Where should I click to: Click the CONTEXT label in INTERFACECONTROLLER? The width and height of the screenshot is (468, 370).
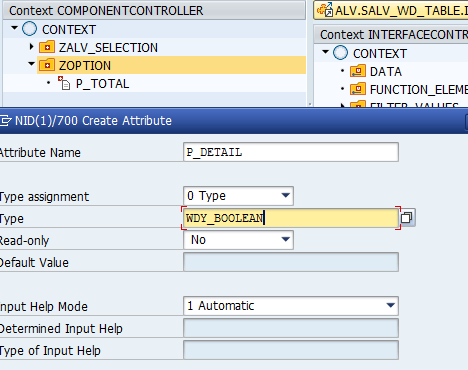tap(380, 54)
